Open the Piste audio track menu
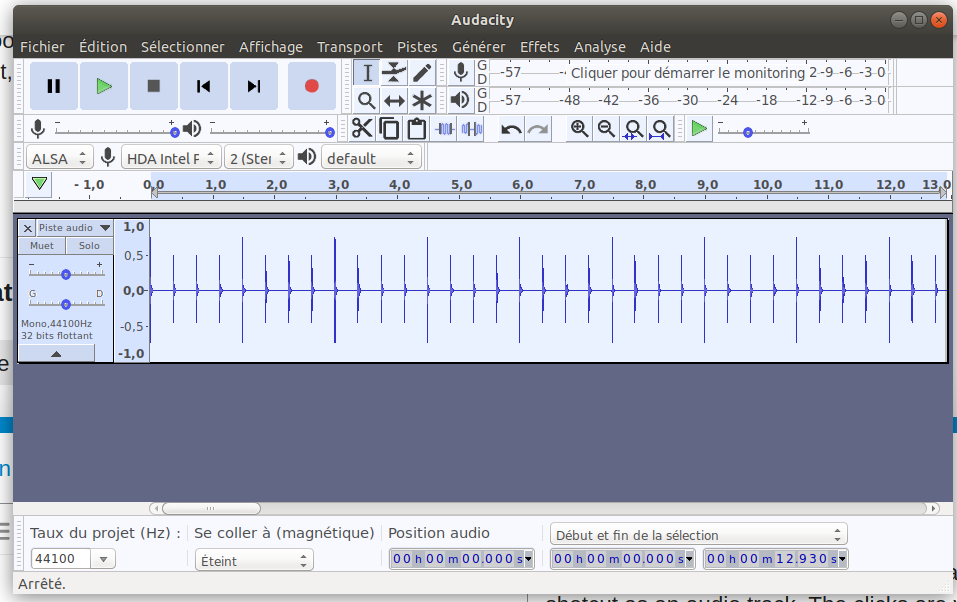 (x=74, y=228)
